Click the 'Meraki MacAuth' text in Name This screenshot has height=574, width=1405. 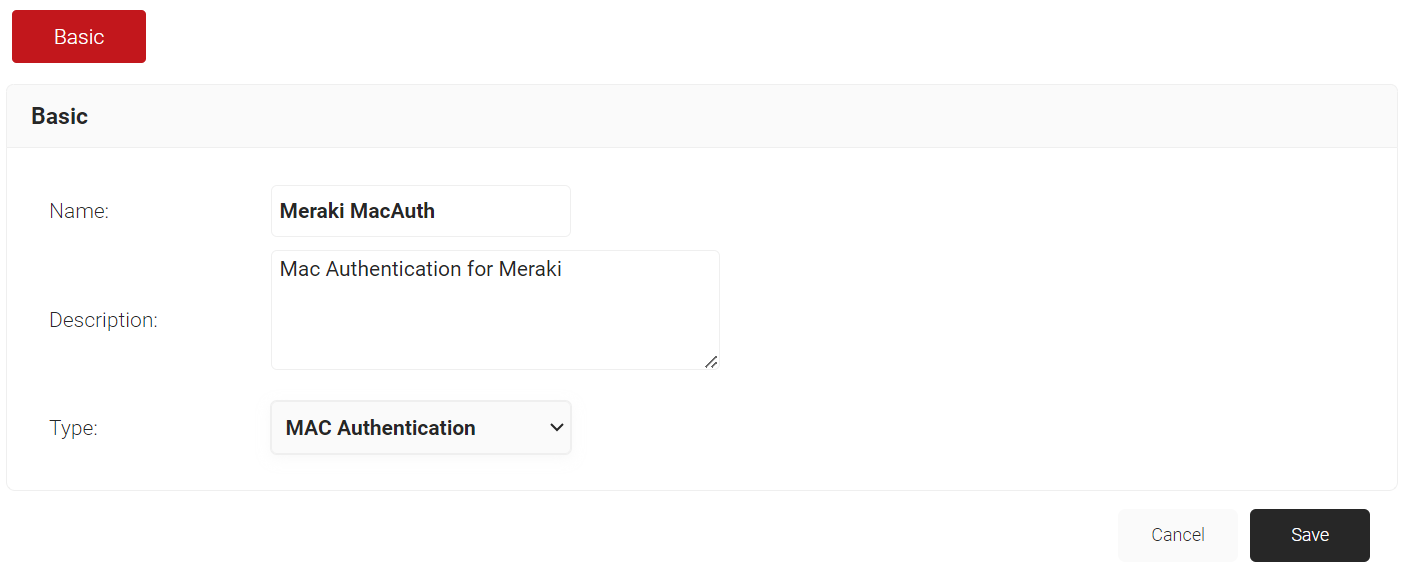(357, 211)
